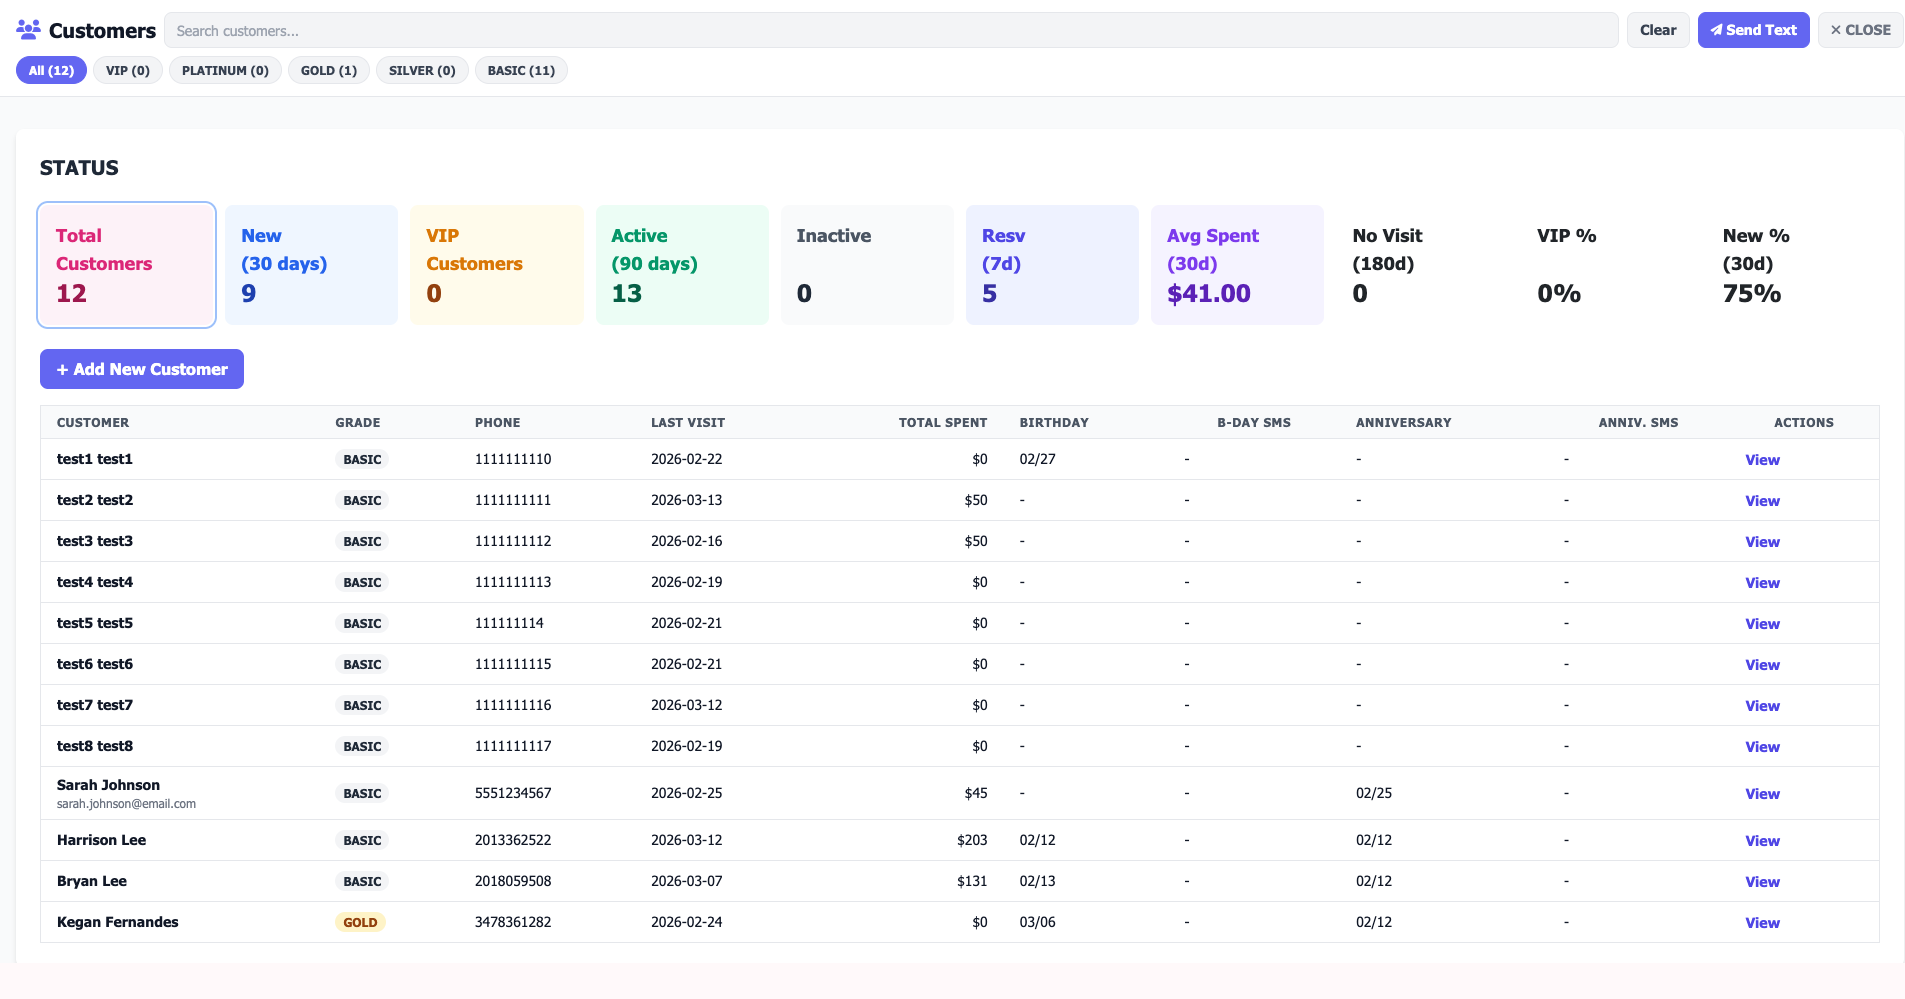Click the paper plane icon on Send Text
This screenshot has height=999, width=1905.
[x=1718, y=30]
